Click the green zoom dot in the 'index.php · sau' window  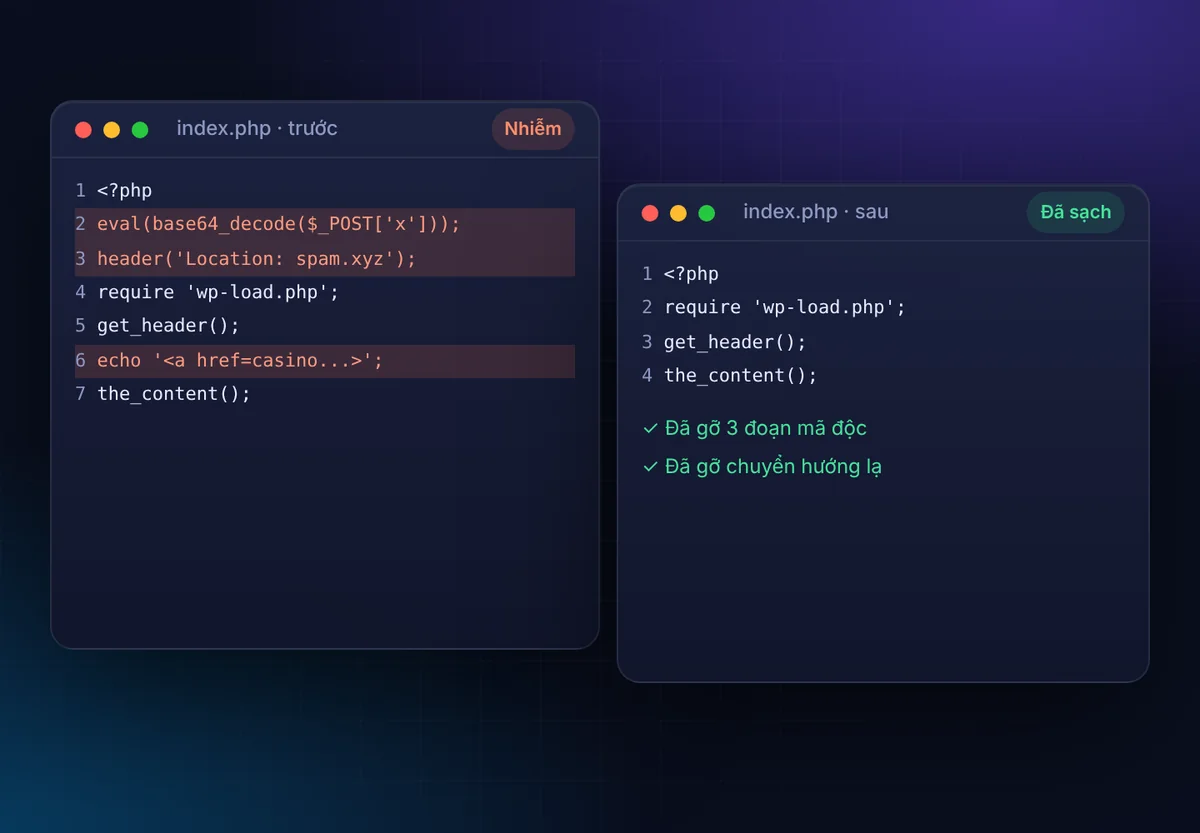[707, 213]
